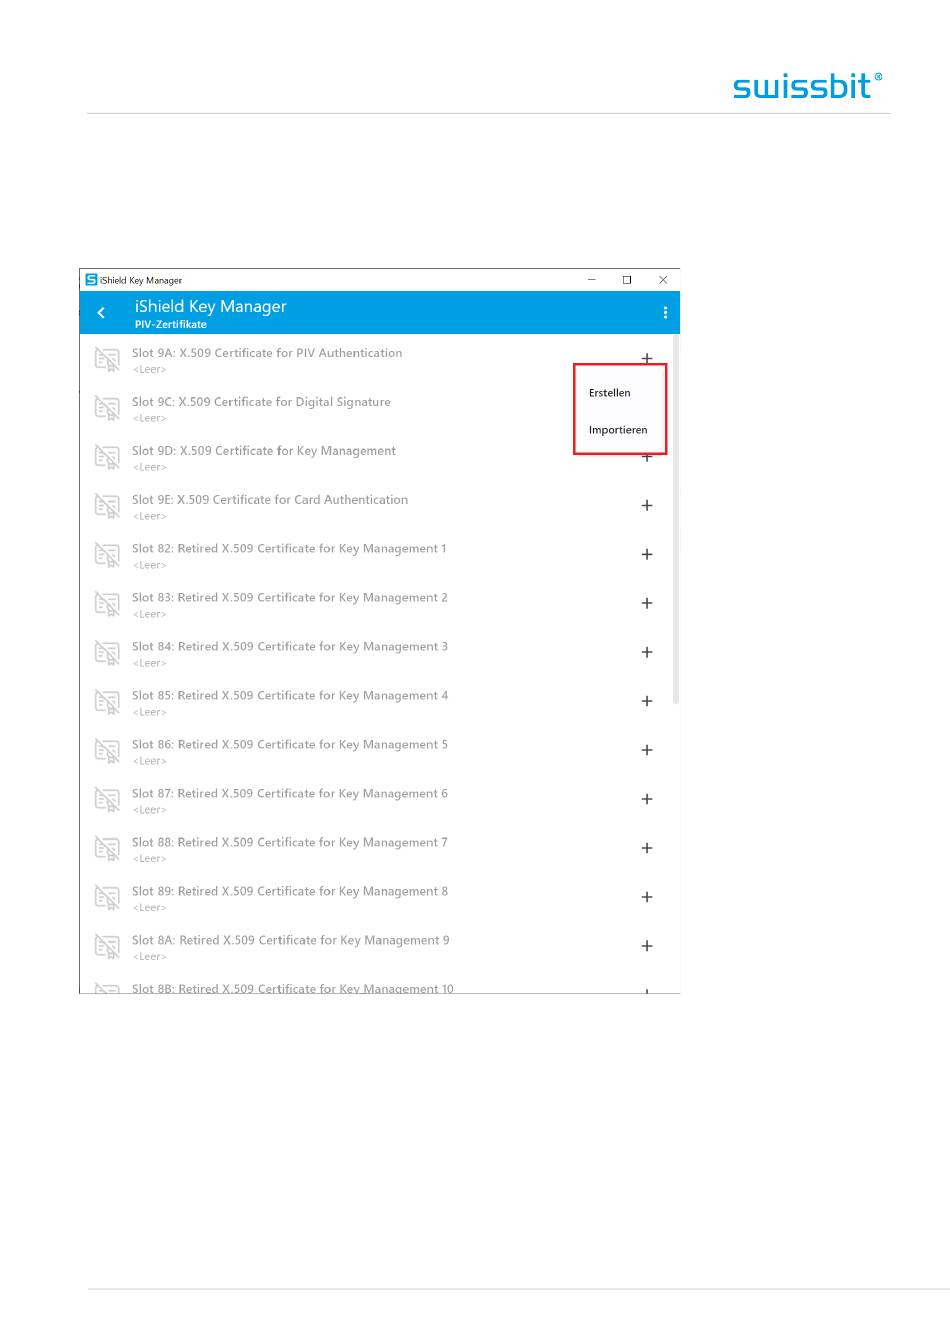The height and width of the screenshot is (1344, 950).
Task: Select Slot 8A Retired Key Management 9 text
Action: pos(291,941)
